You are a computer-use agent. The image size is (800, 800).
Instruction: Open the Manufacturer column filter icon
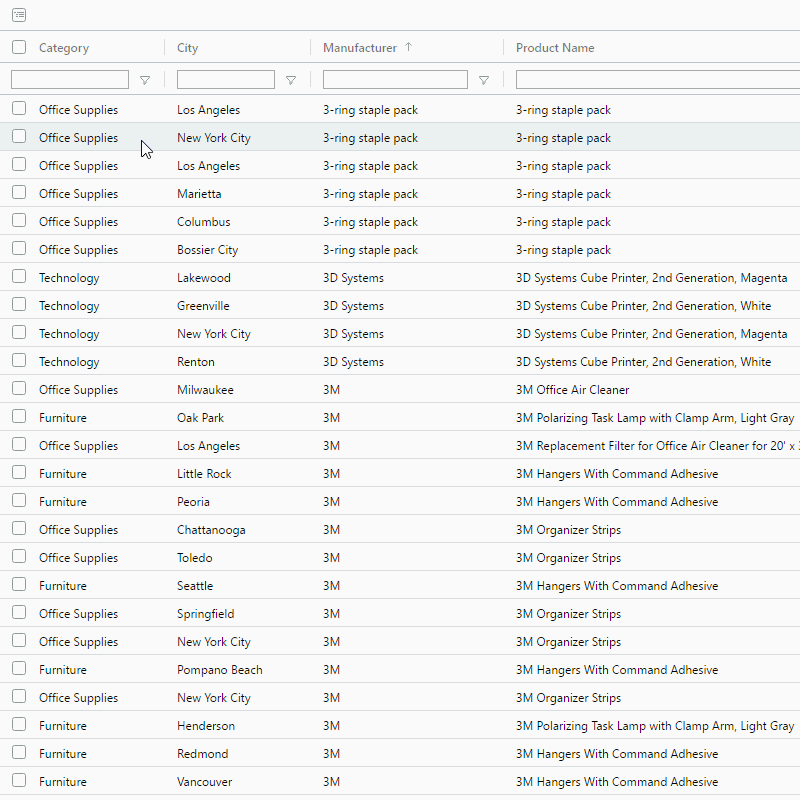[484, 80]
